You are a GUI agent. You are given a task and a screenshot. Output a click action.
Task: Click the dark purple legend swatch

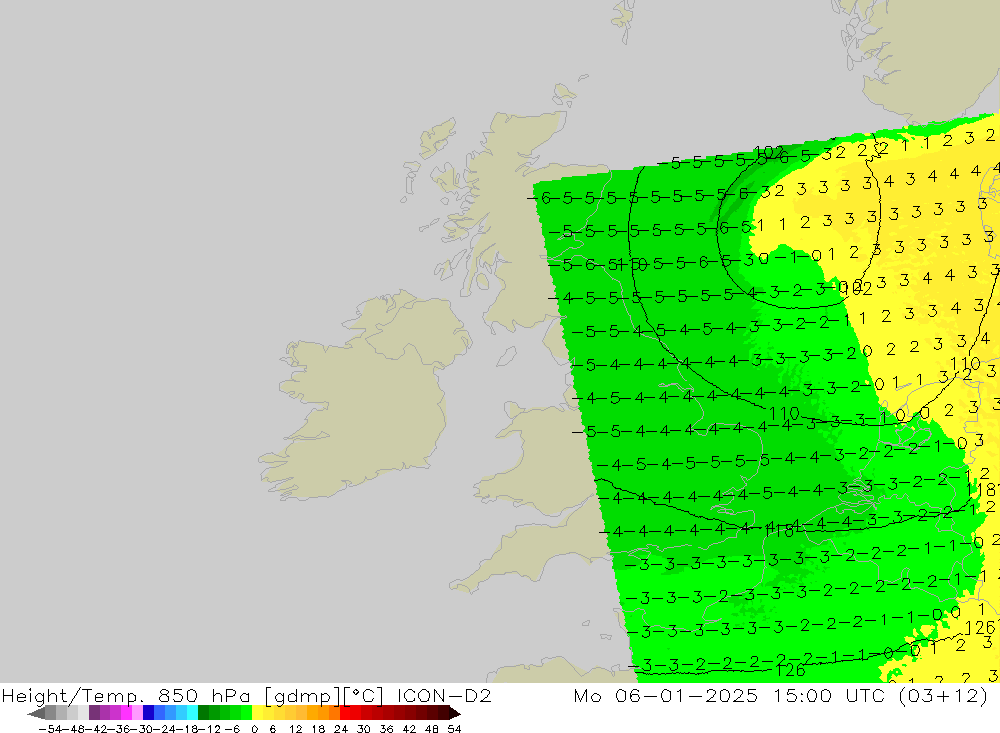[94, 713]
